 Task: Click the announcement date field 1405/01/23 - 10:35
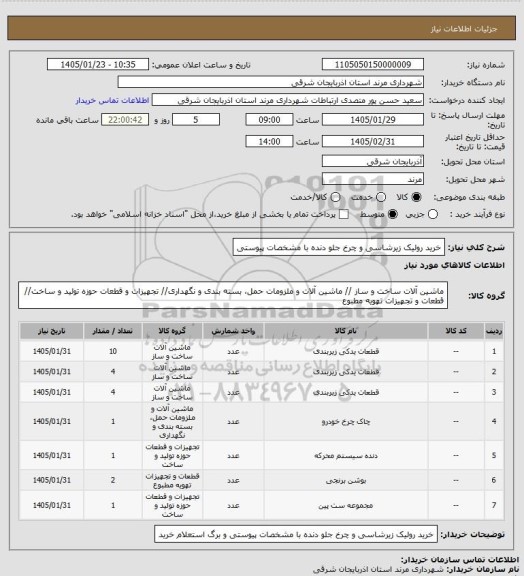98,64
